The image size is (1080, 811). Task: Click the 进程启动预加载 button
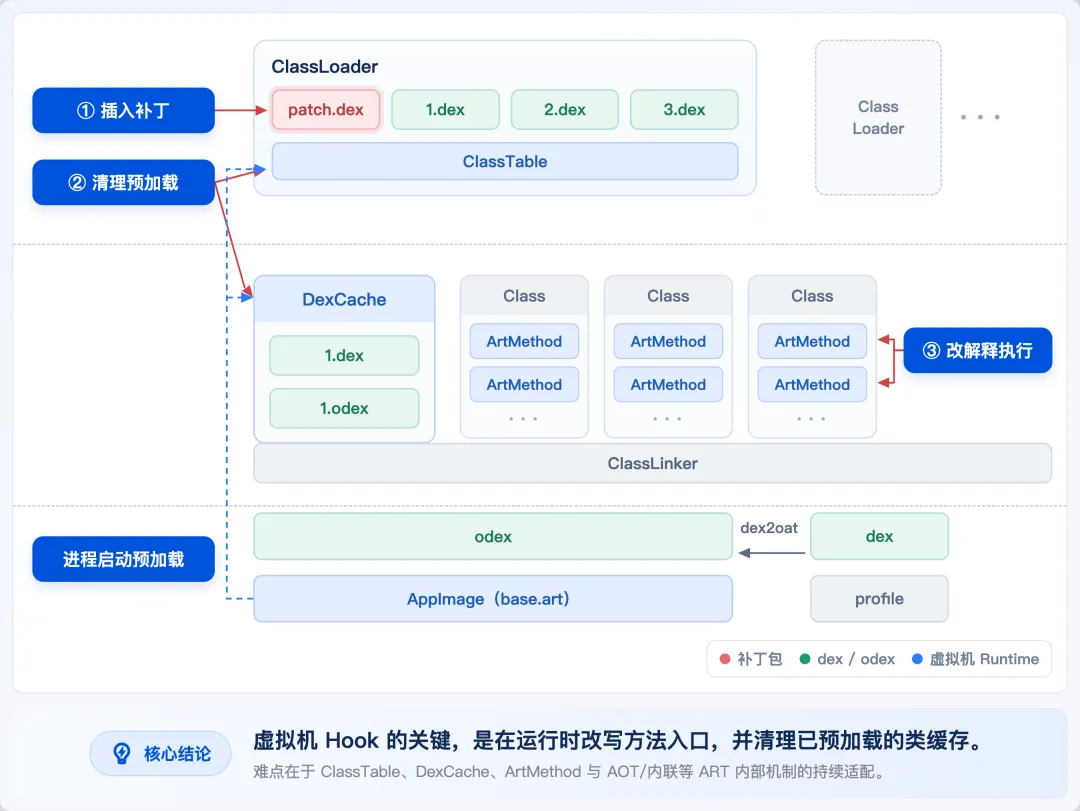(123, 559)
